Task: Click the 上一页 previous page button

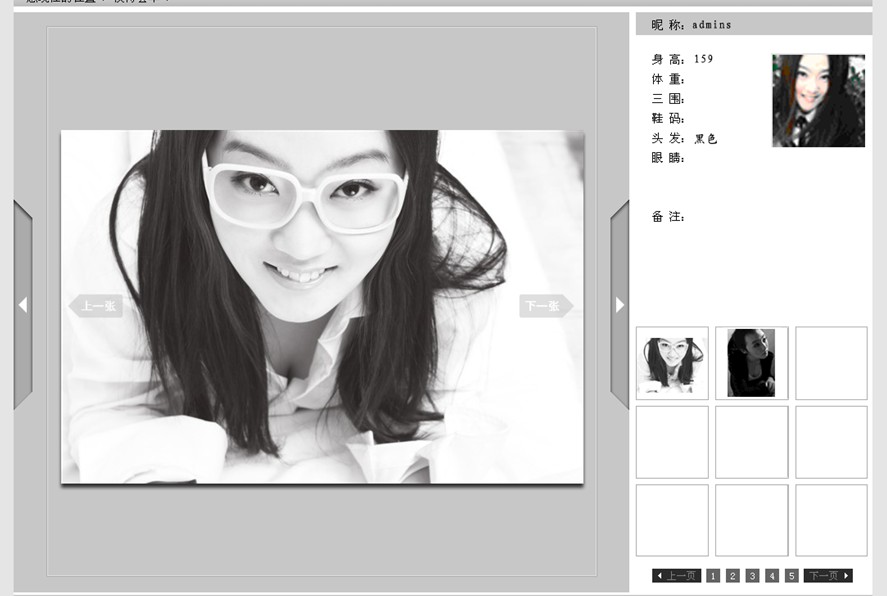Action: pos(677,576)
